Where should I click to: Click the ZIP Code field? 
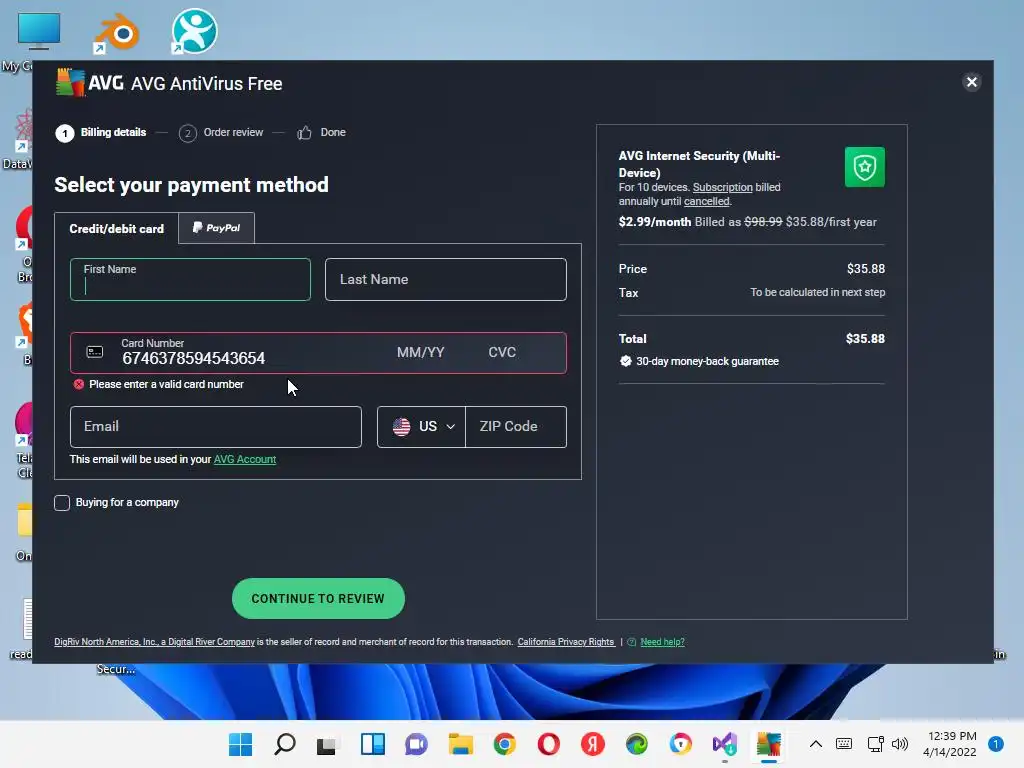pos(515,427)
